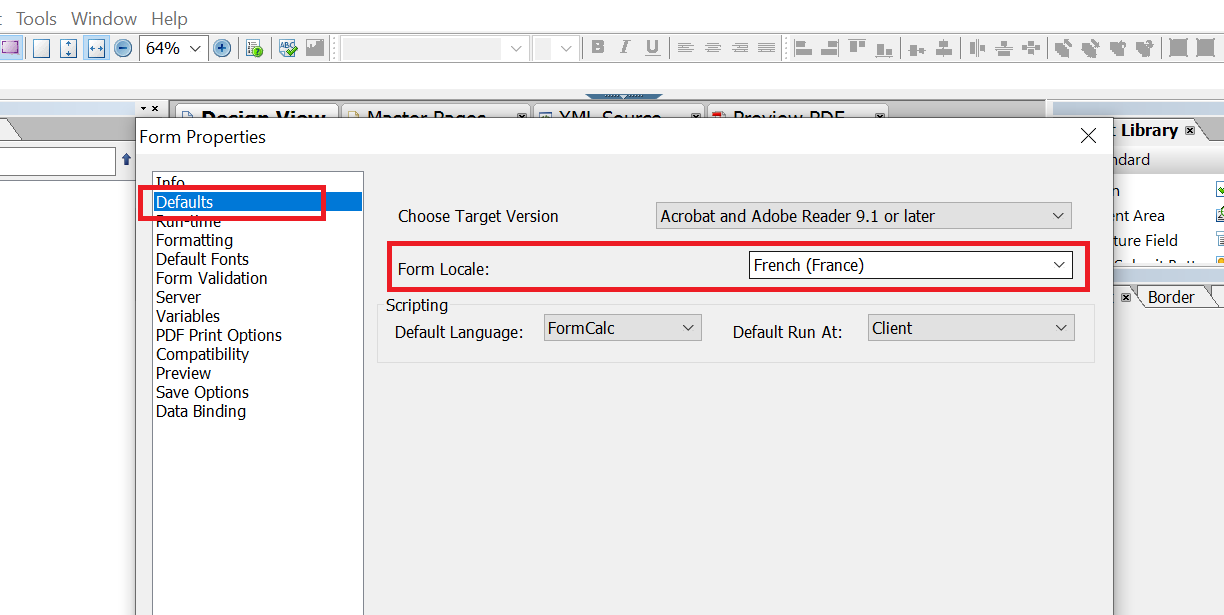Open the Choose Target Version dropdown
This screenshot has width=1224, height=615.
pyautogui.click(x=864, y=215)
